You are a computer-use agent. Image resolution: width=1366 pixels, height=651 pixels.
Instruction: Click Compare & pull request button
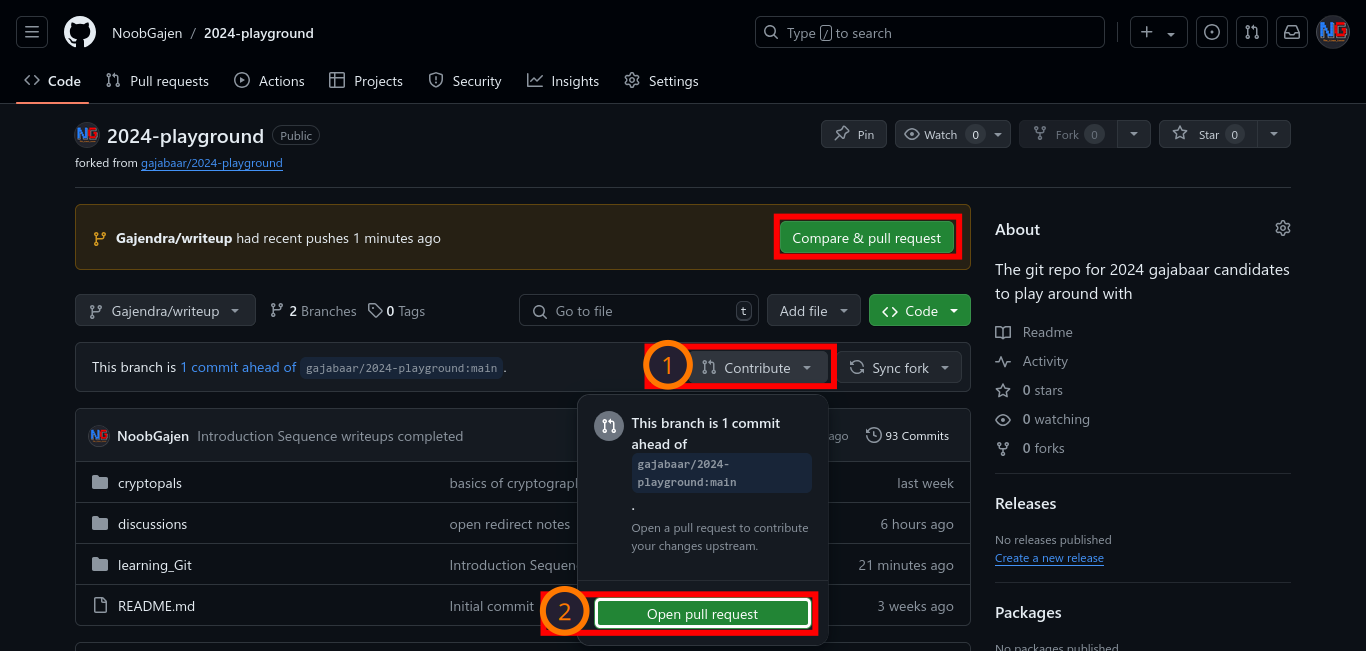pyautogui.click(x=867, y=238)
